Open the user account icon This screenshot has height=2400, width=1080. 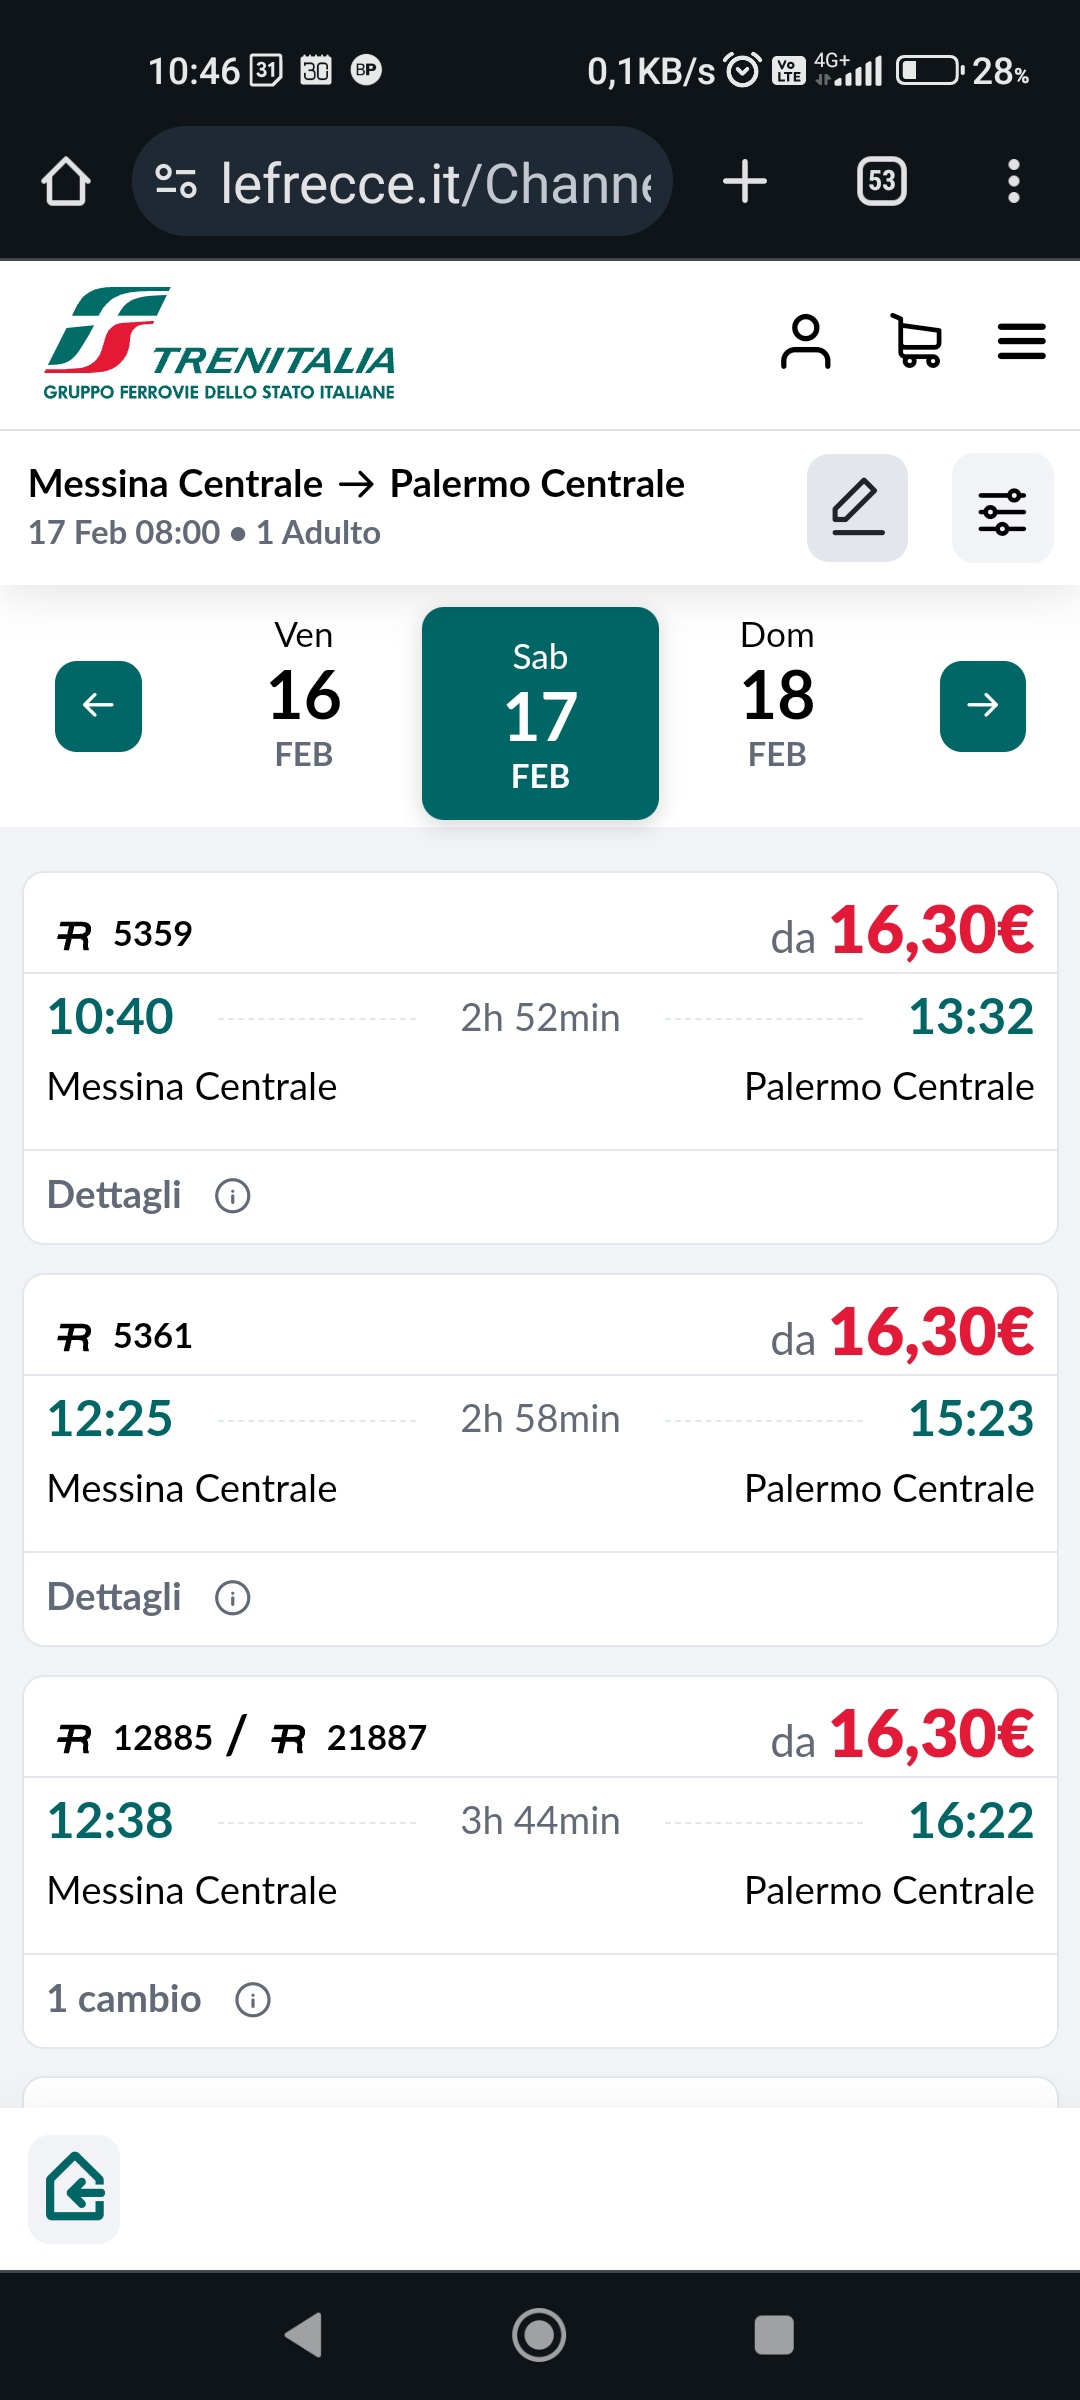(805, 342)
